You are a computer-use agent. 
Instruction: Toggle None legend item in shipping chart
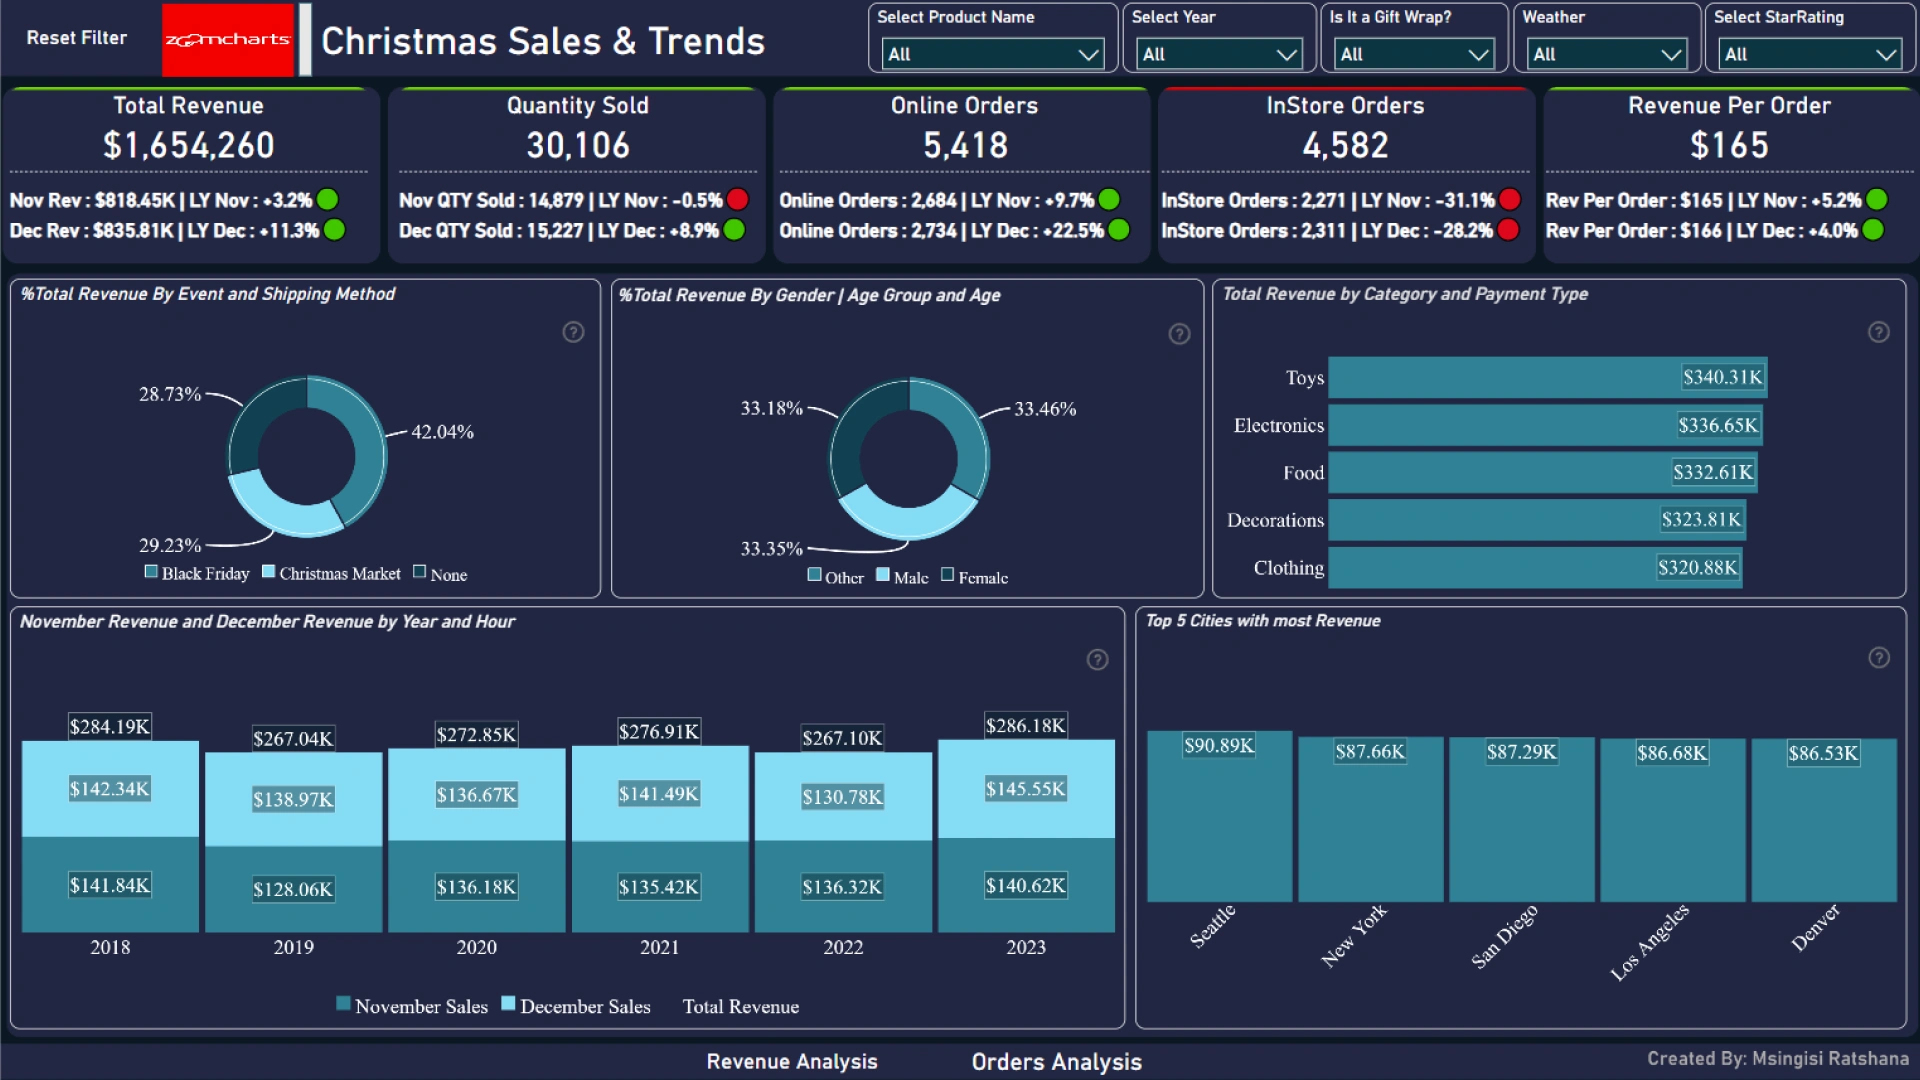[440, 574]
